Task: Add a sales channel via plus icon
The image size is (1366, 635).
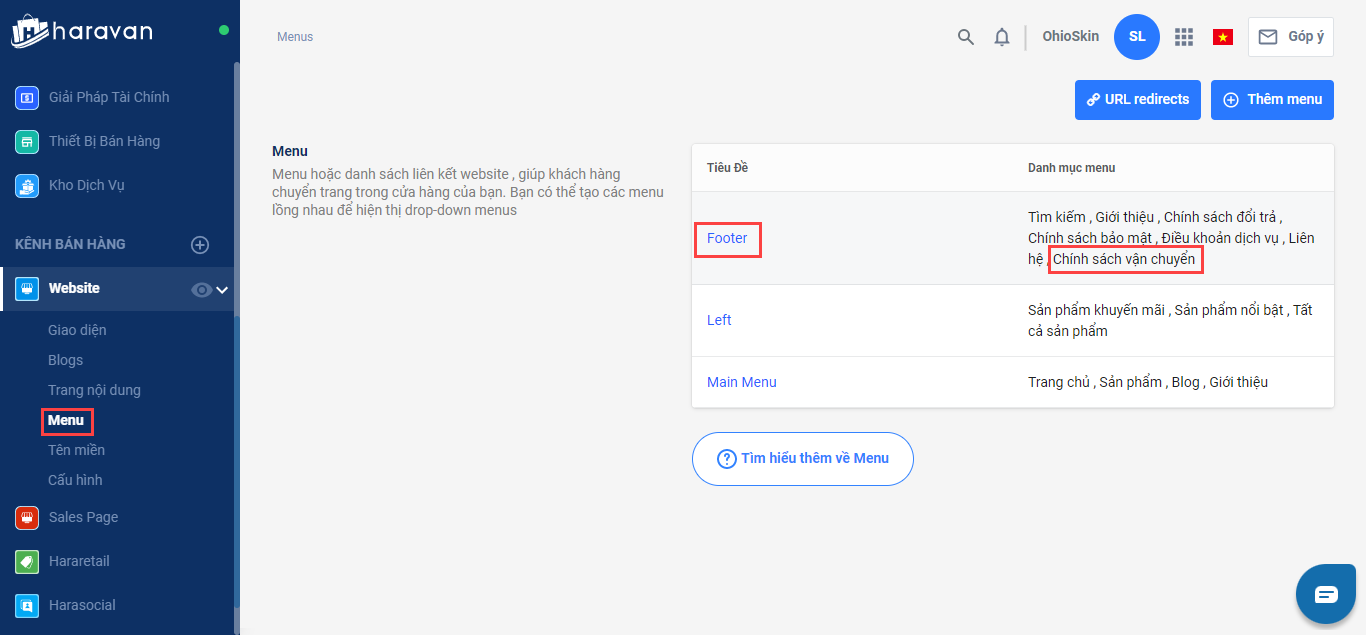Action: click(x=200, y=244)
